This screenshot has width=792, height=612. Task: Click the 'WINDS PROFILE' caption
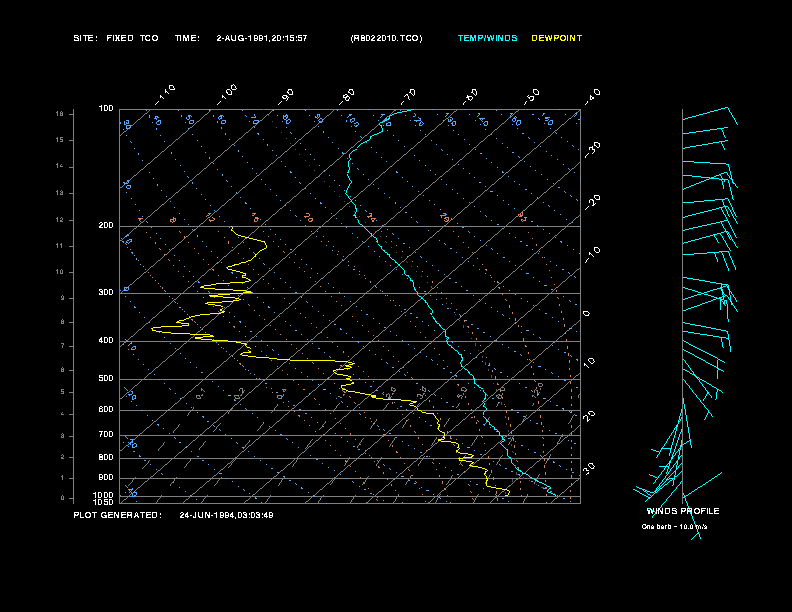(x=683, y=512)
